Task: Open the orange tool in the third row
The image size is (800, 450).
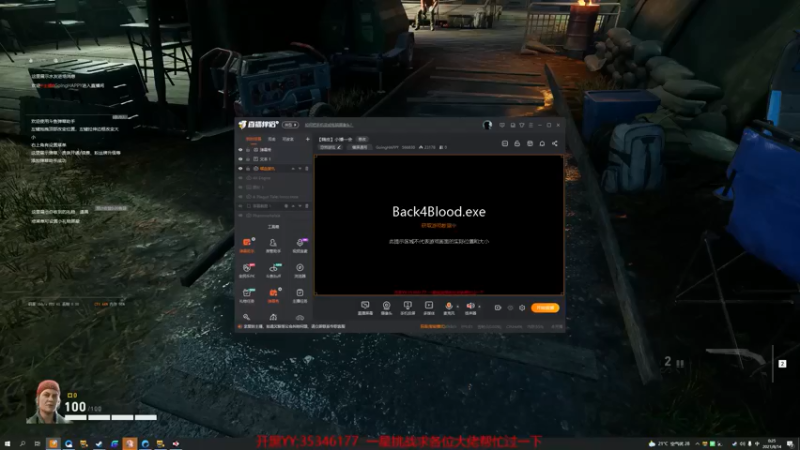Action: 273,295
